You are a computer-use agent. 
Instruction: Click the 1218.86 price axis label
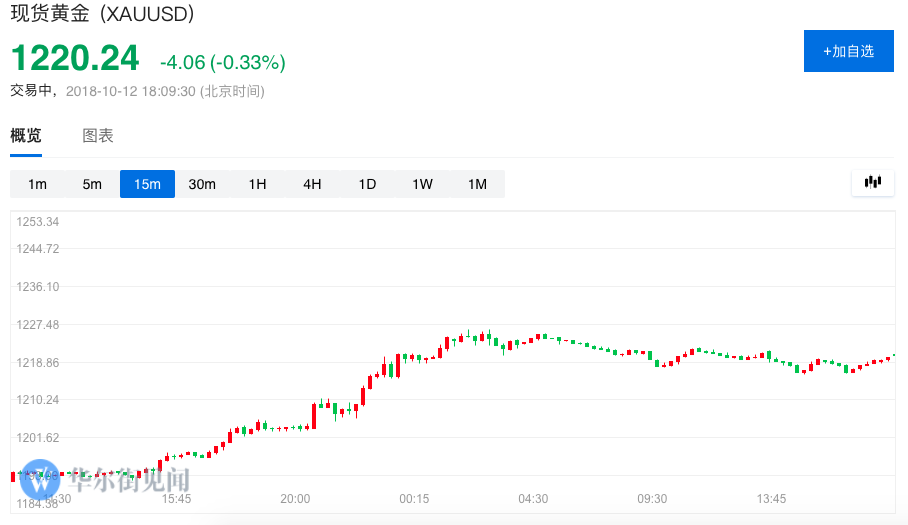(x=38, y=363)
